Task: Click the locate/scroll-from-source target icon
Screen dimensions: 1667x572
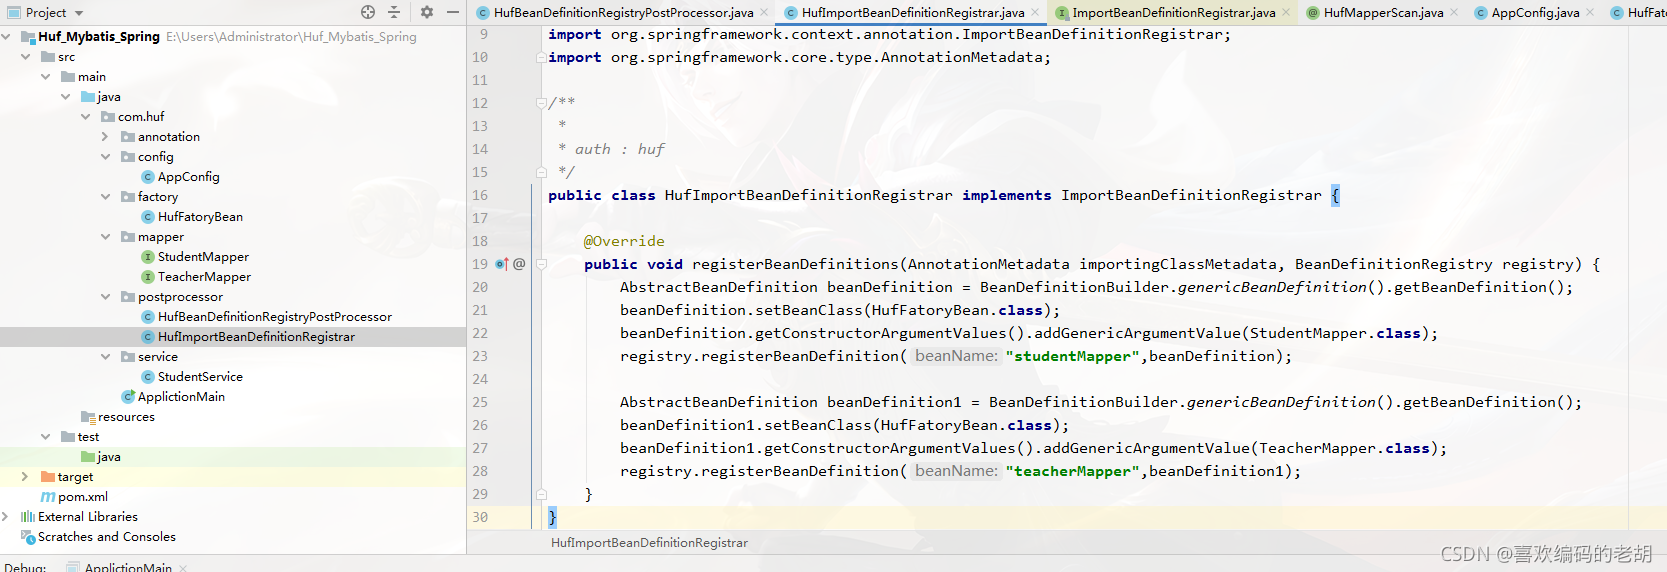Action: (368, 12)
